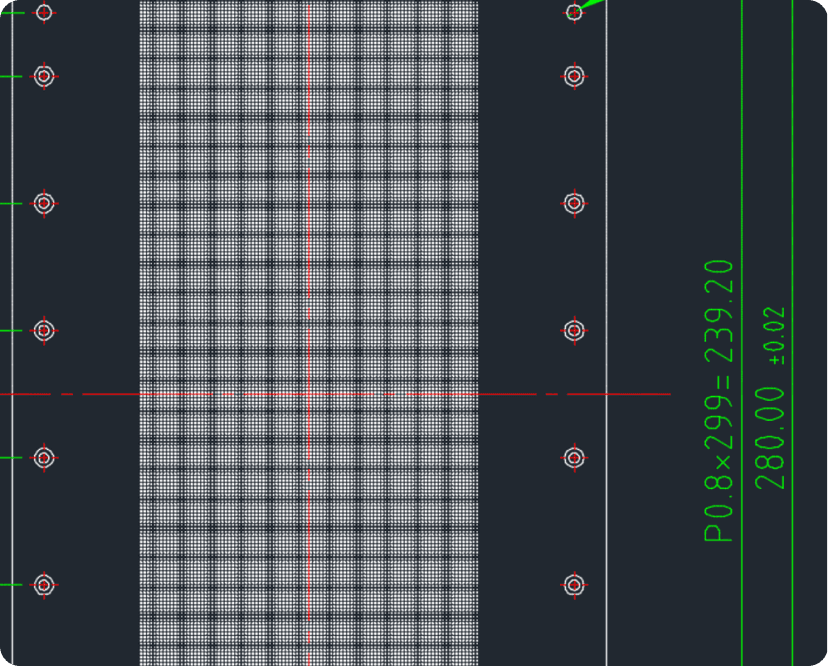Screen dimensions: 828x666
Task: Select the P0.8×299=239.20 pitch dimension text
Action: point(719,401)
